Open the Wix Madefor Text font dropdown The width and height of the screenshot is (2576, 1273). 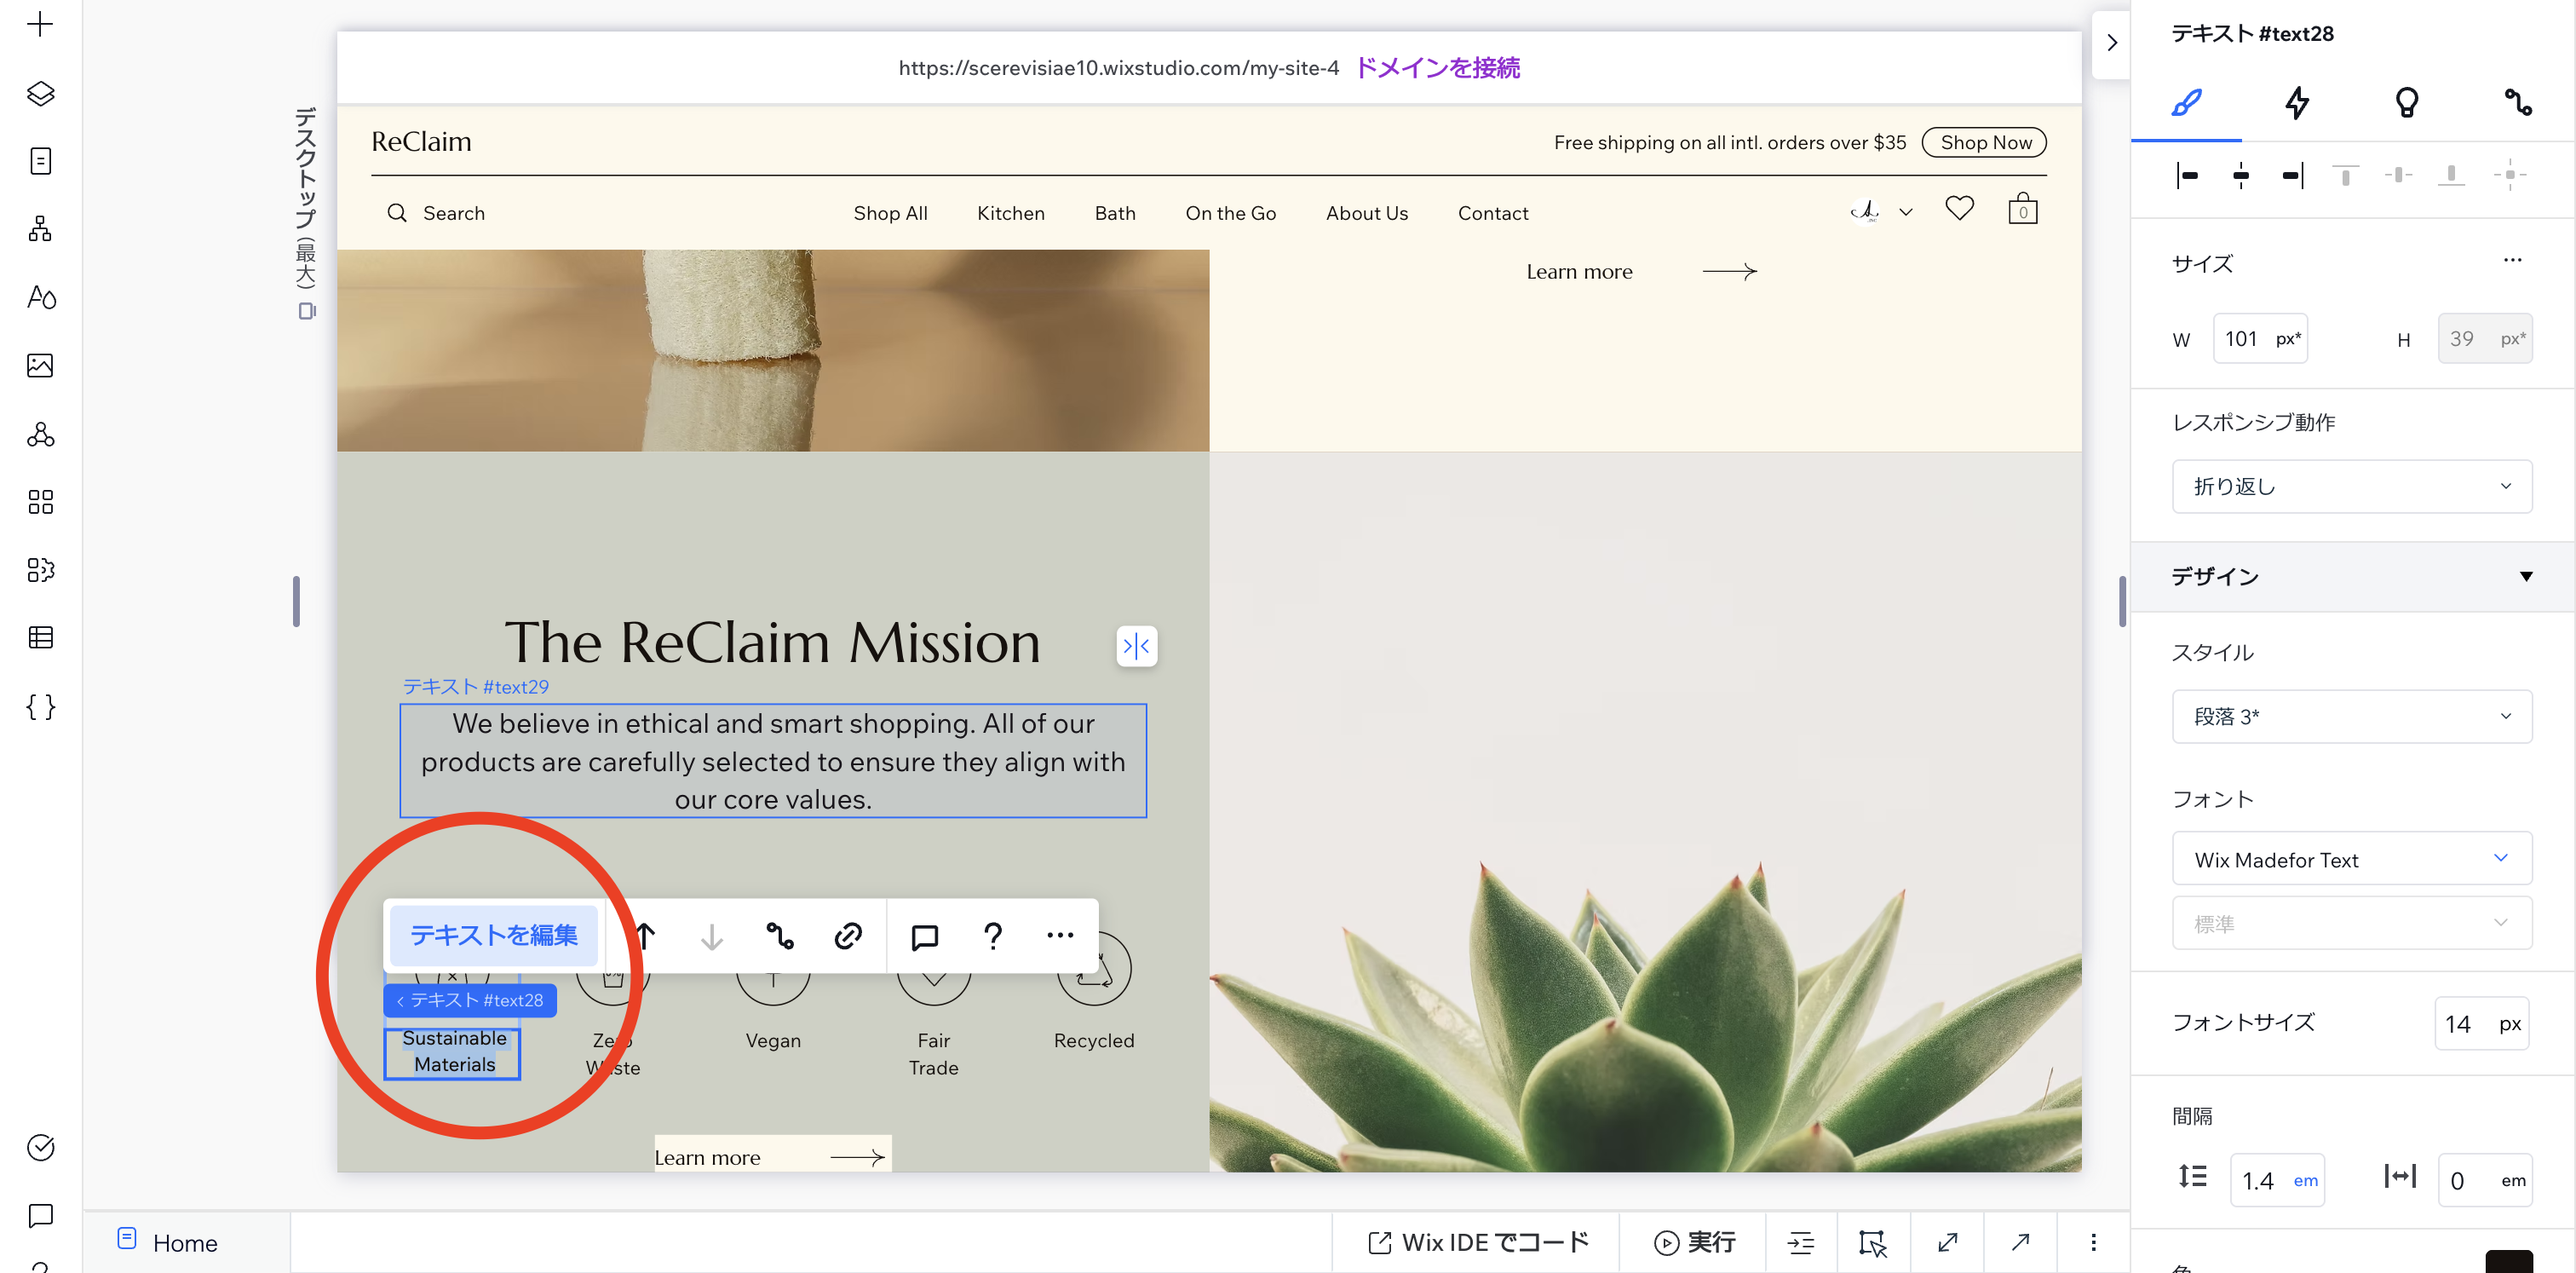pyautogui.click(x=2350, y=859)
